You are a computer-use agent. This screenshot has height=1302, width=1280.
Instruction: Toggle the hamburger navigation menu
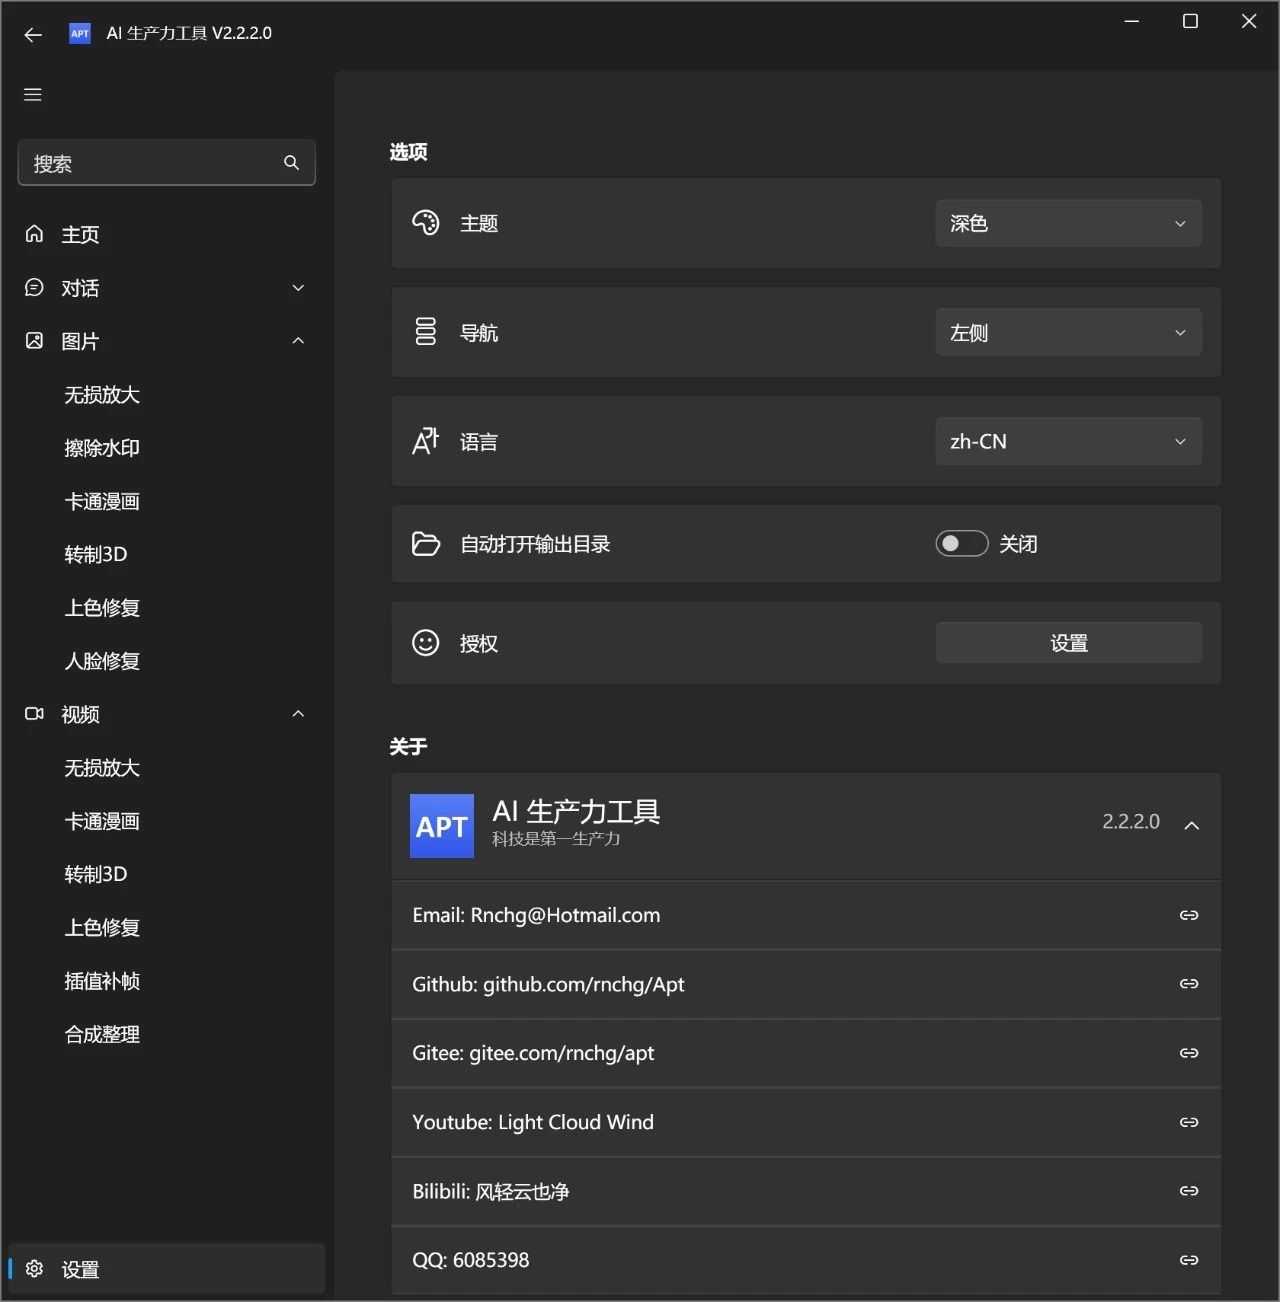click(x=33, y=95)
